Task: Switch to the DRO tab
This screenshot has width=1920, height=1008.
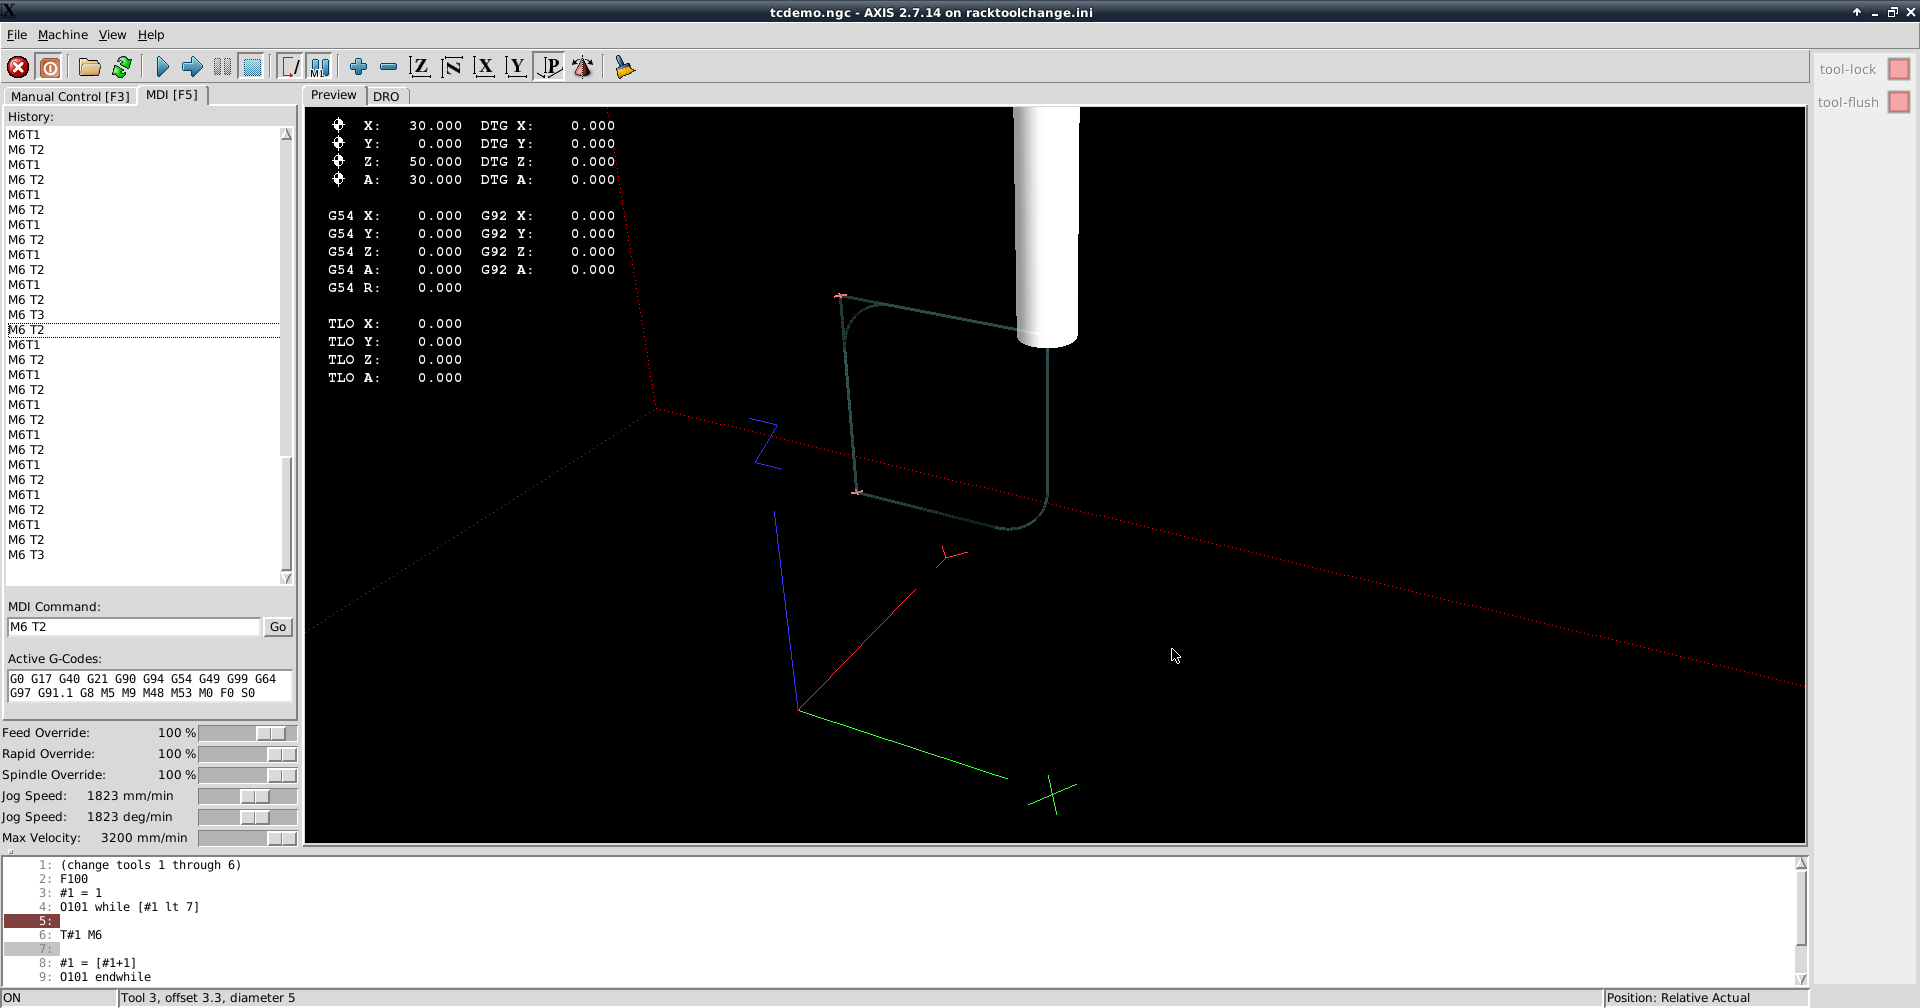Action: pos(386,97)
